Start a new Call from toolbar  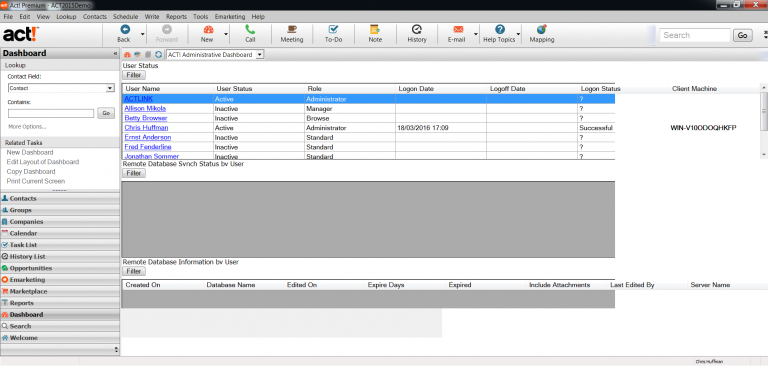pyautogui.click(x=250, y=30)
